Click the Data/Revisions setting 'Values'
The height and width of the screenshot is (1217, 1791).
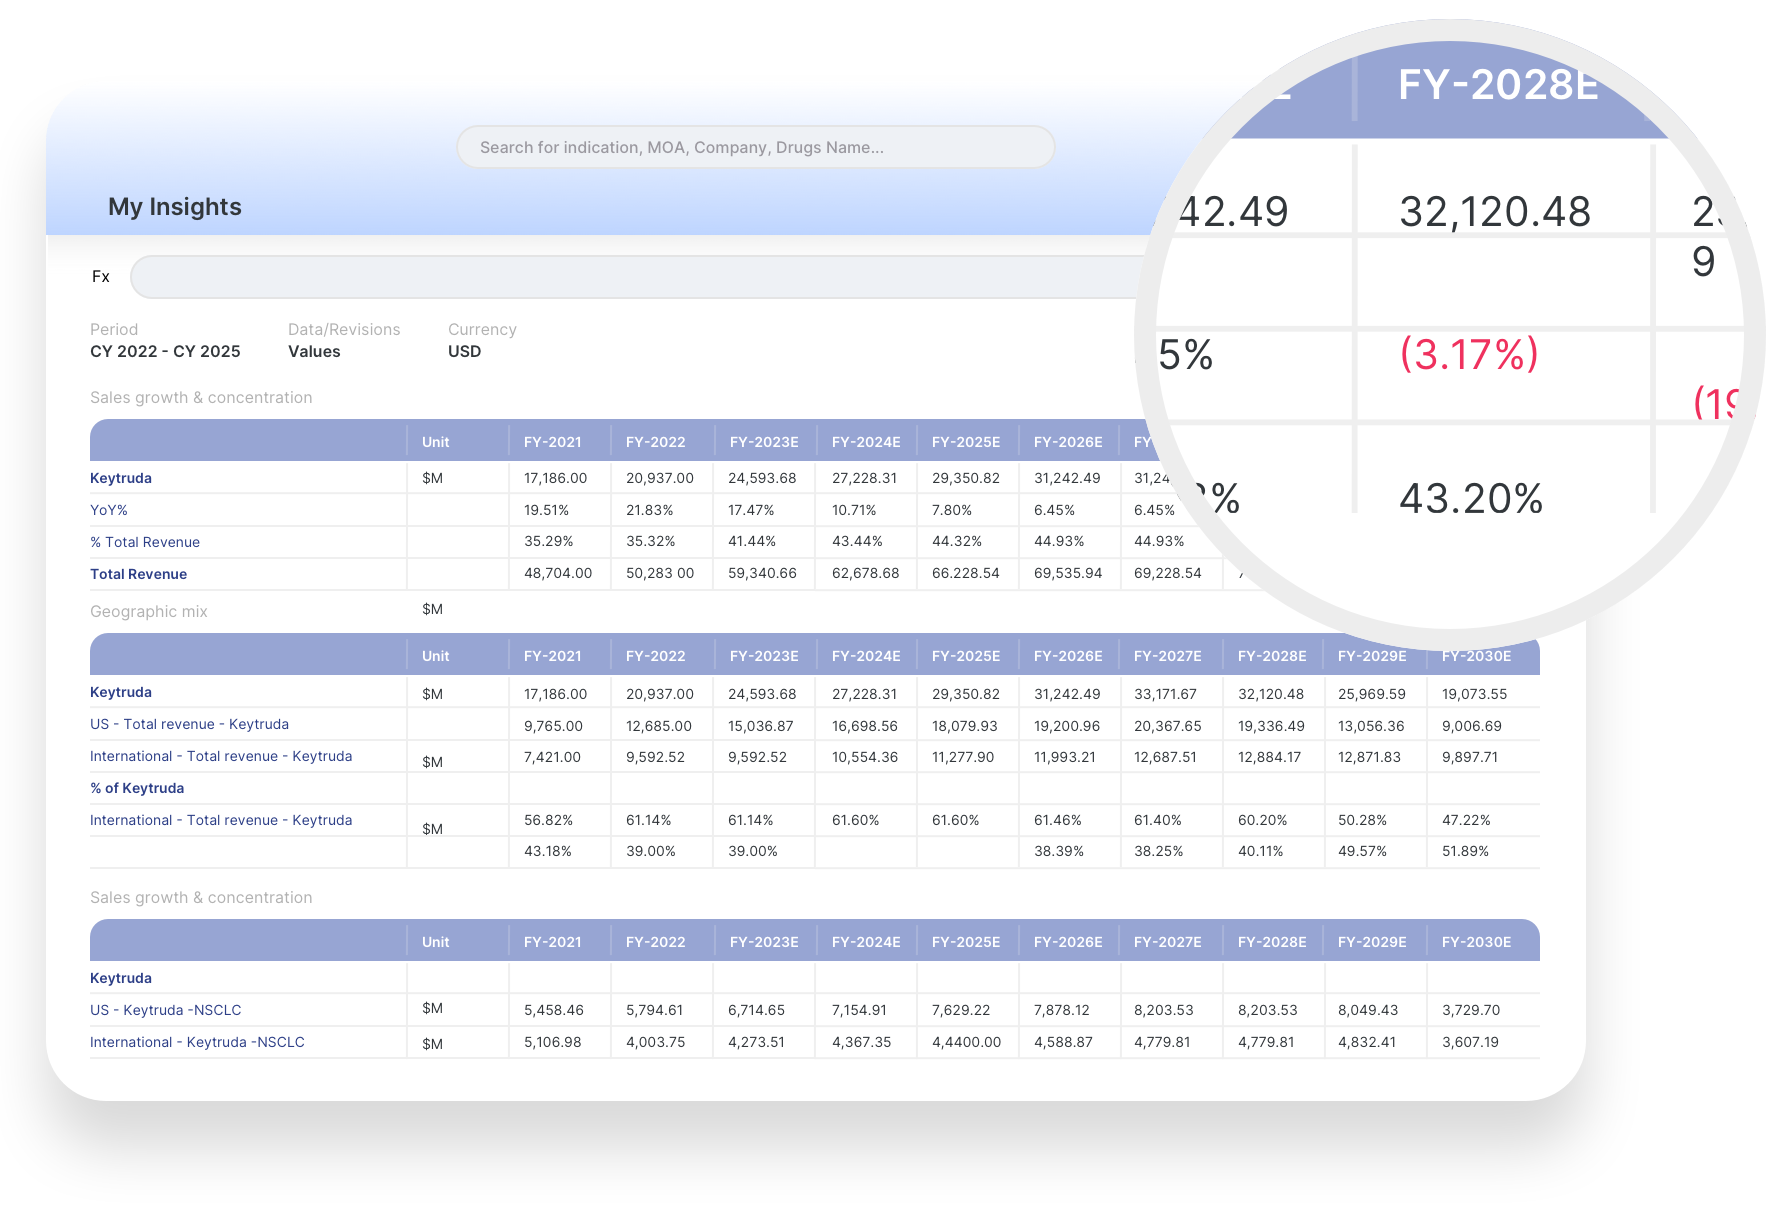[x=314, y=352]
